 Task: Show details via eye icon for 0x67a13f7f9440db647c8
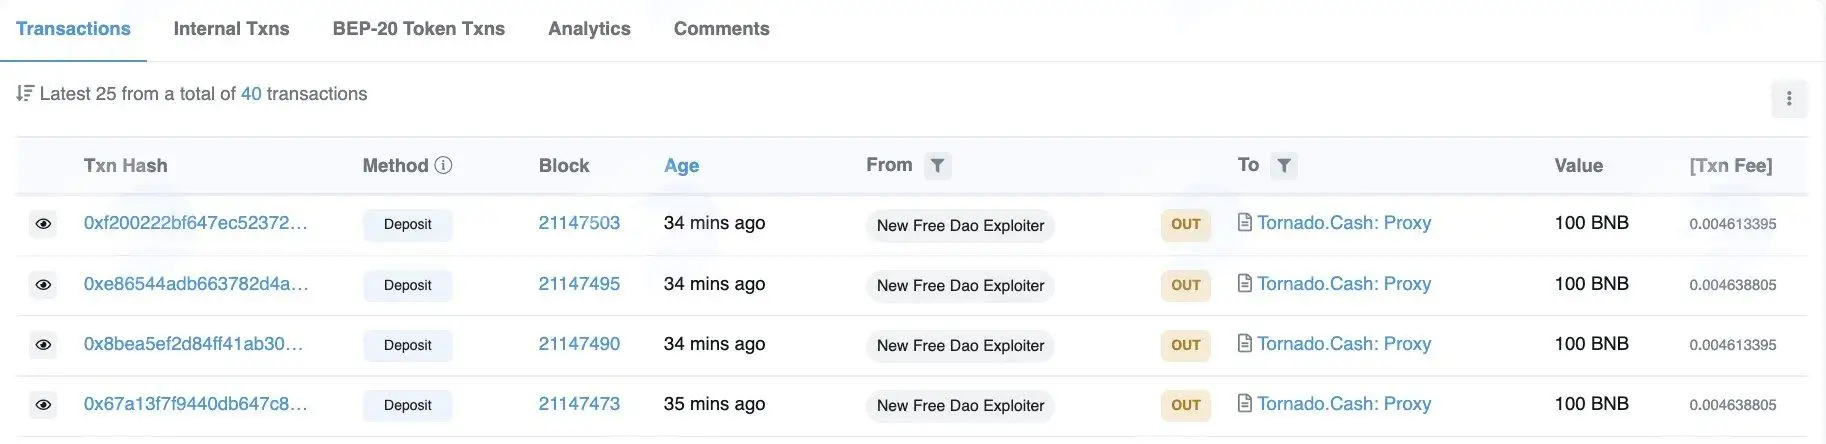(x=43, y=405)
